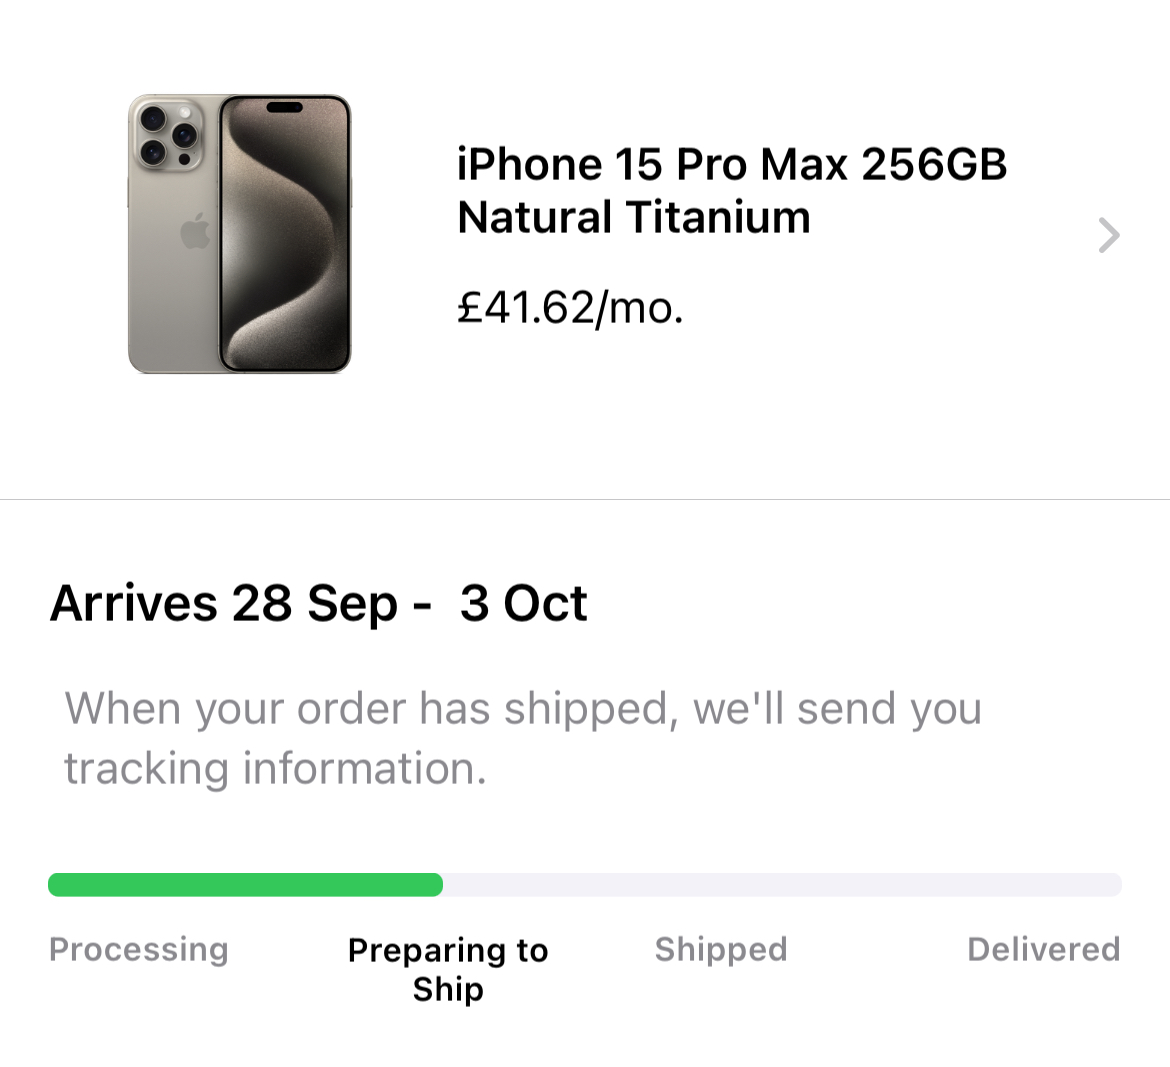Open order details with the right chevron

(1108, 236)
